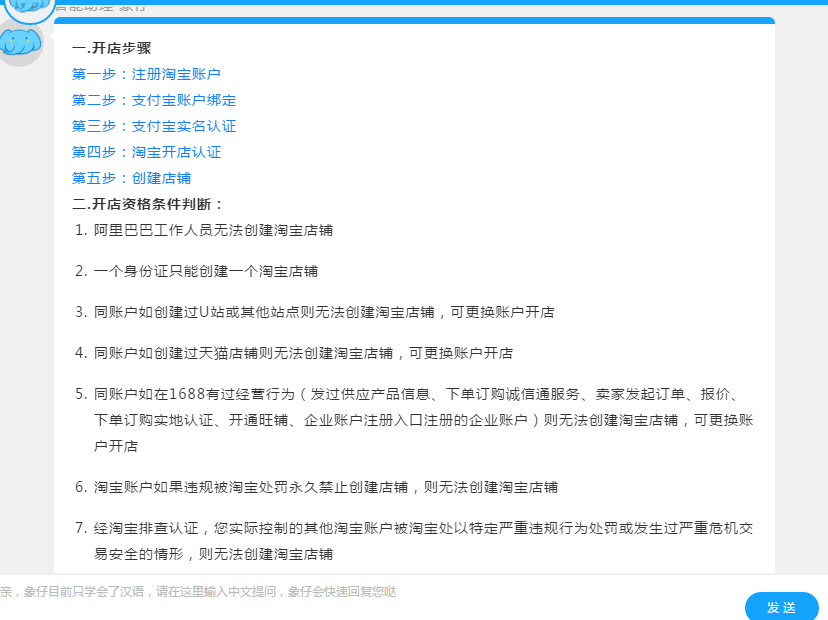The width and height of the screenshot is (828, 620).
Task: Select heading 一.开店步骤
Action: click(x=112, y=48)
